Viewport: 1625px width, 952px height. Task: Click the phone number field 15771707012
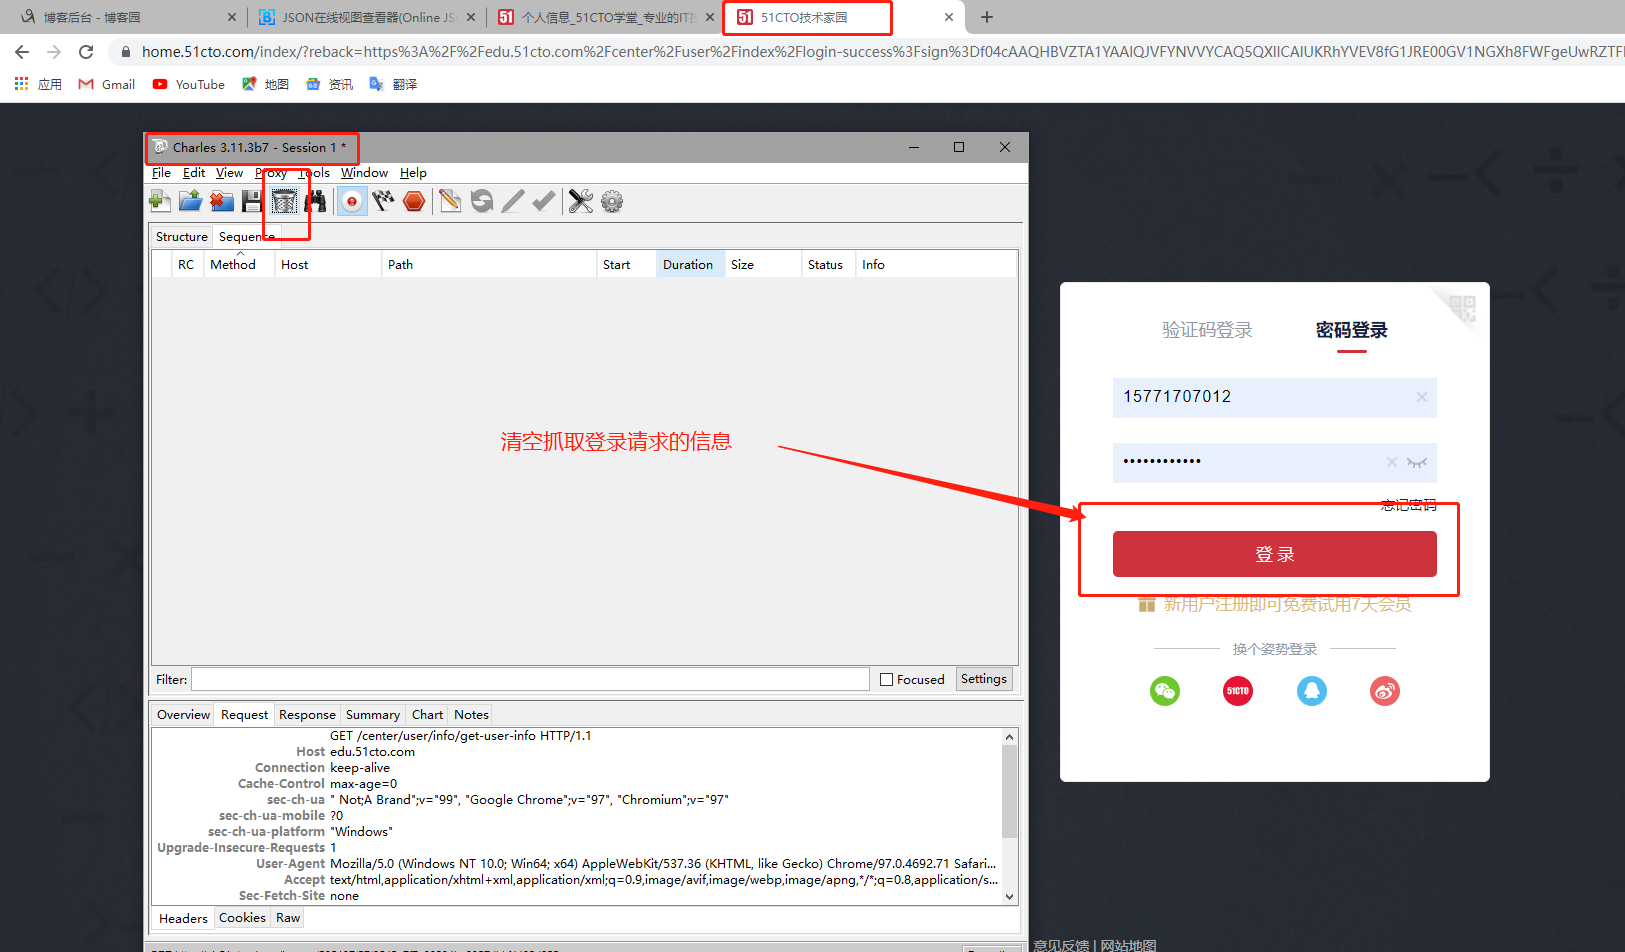point(1275,397)
